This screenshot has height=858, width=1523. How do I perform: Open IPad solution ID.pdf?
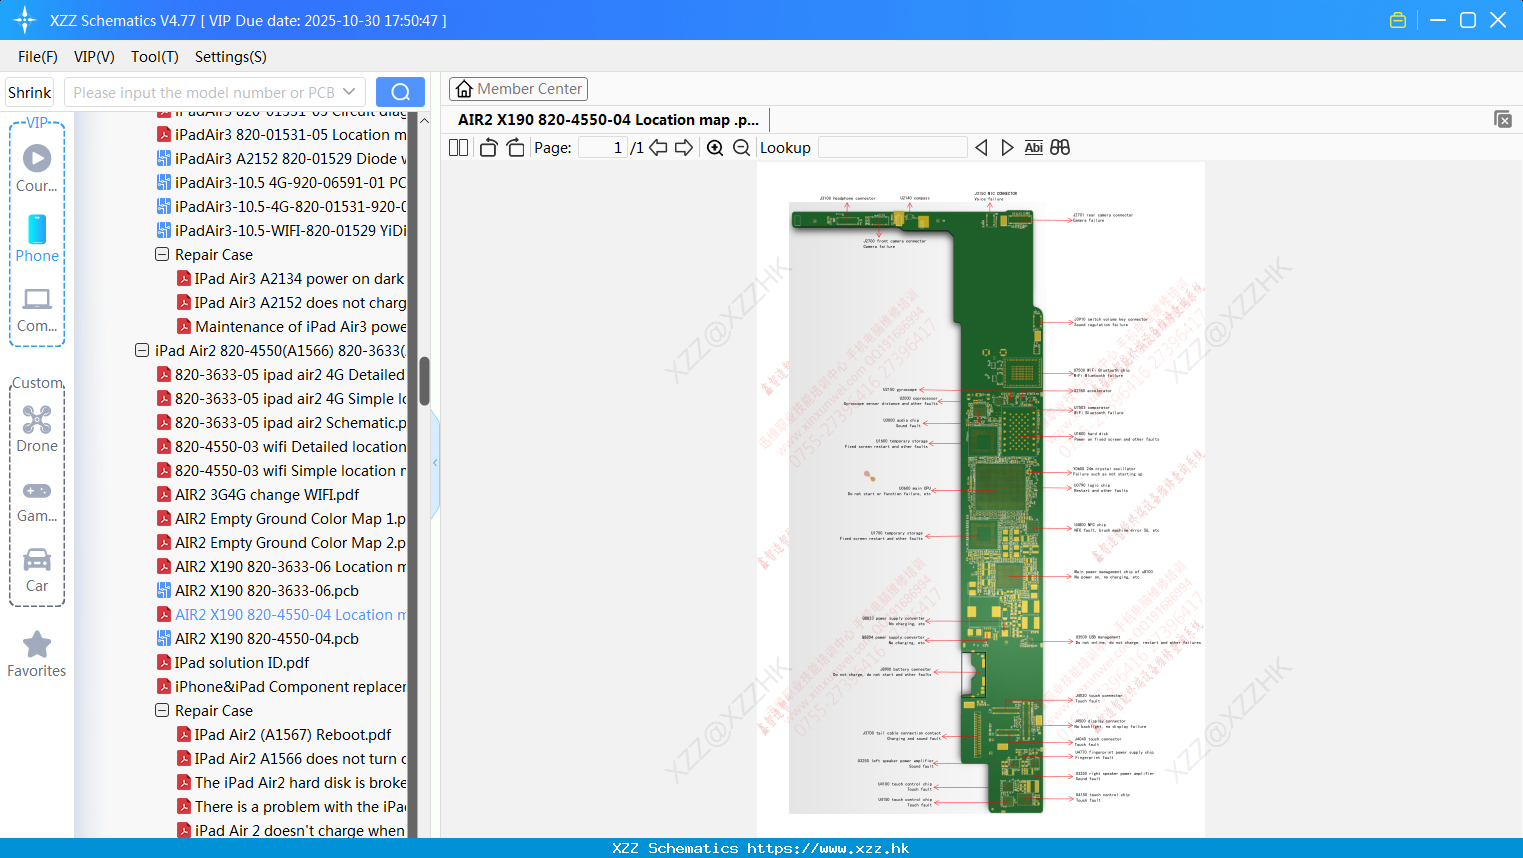tap(233, 663)
